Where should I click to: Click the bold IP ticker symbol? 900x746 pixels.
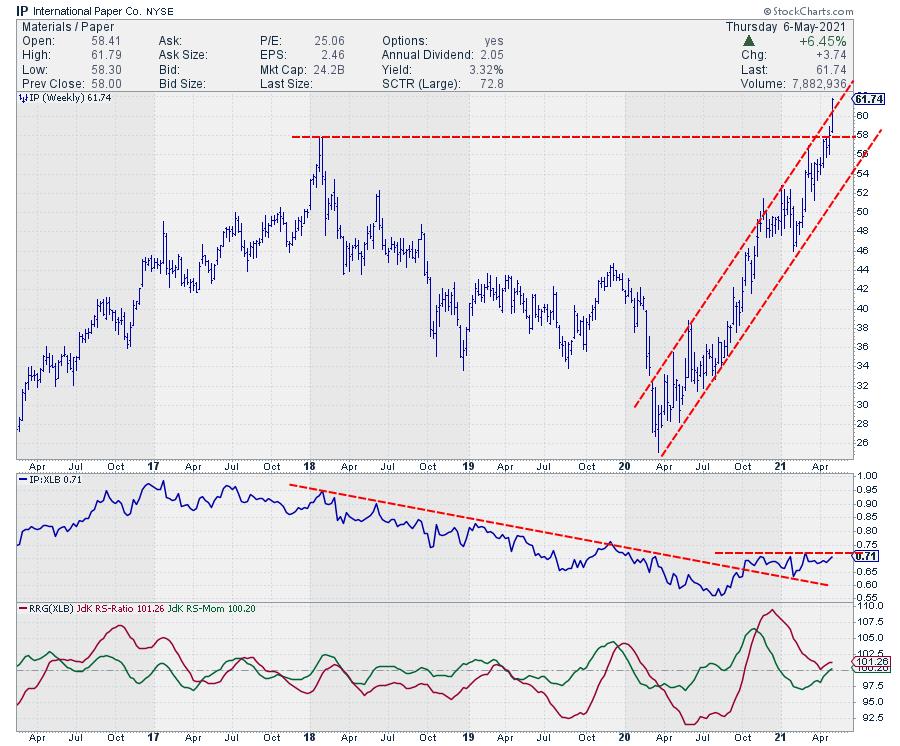(x=9, y=11)
